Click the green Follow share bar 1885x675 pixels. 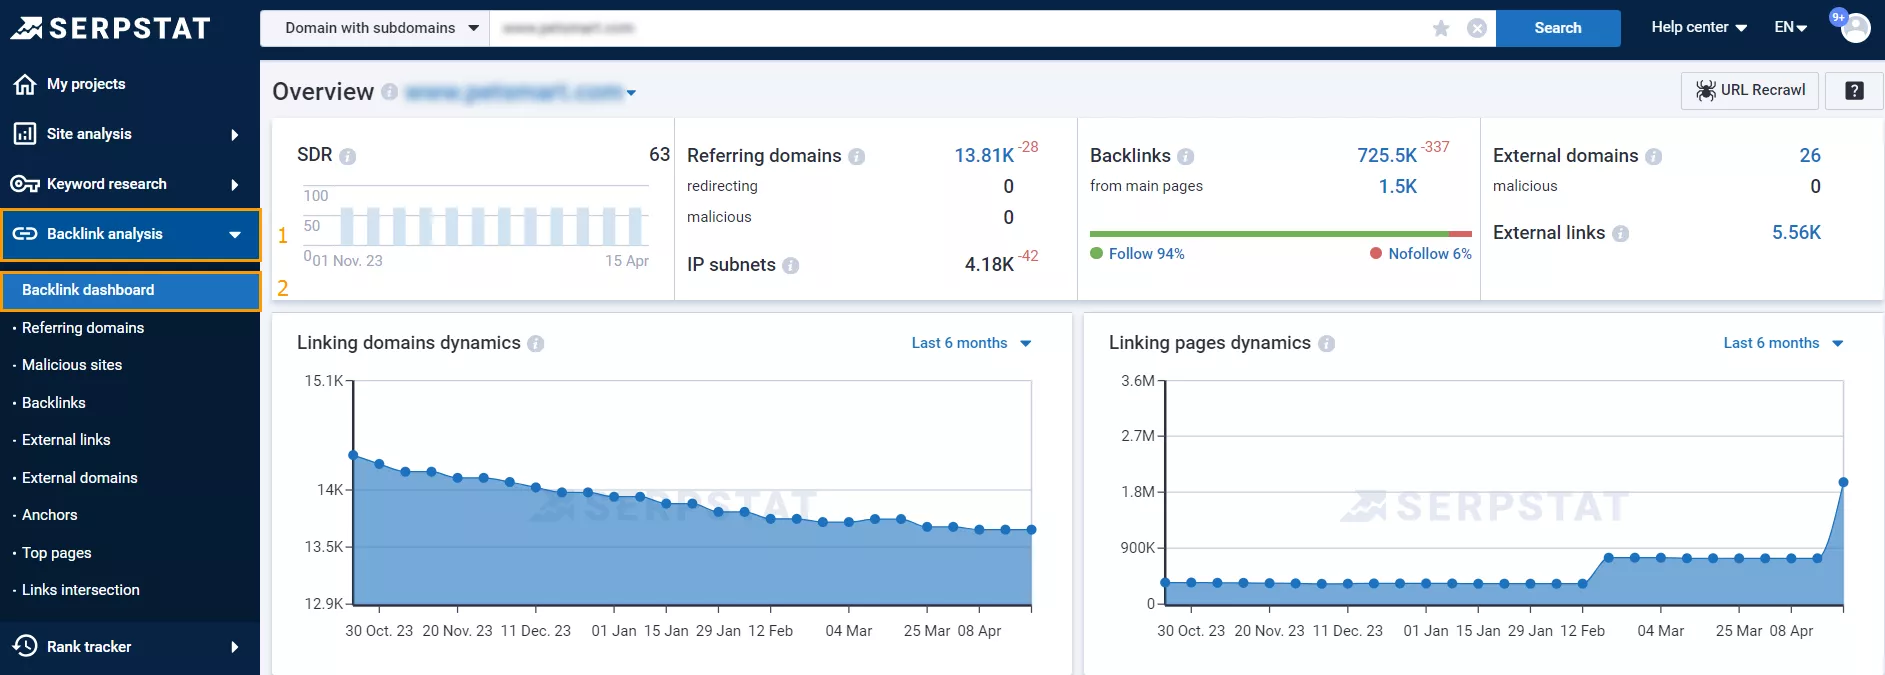click(x=1269, y=234)
